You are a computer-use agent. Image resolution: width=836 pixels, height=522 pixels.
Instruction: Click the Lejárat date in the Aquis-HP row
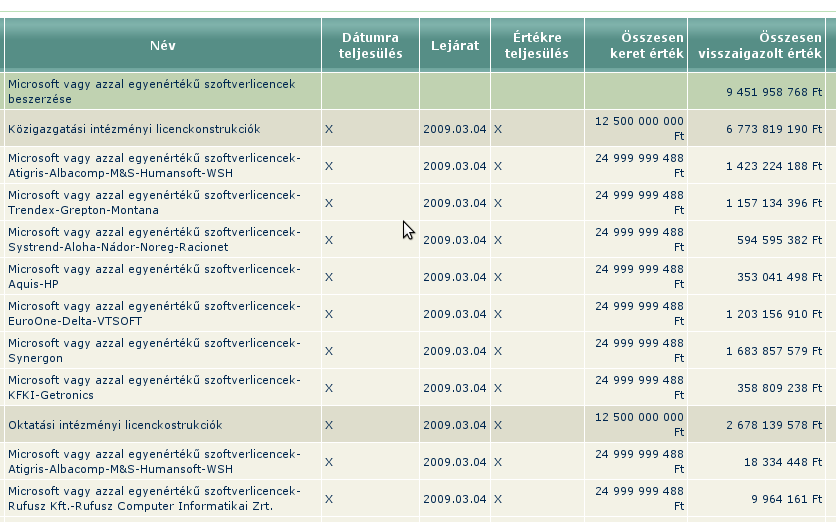[x=455, y=277]
